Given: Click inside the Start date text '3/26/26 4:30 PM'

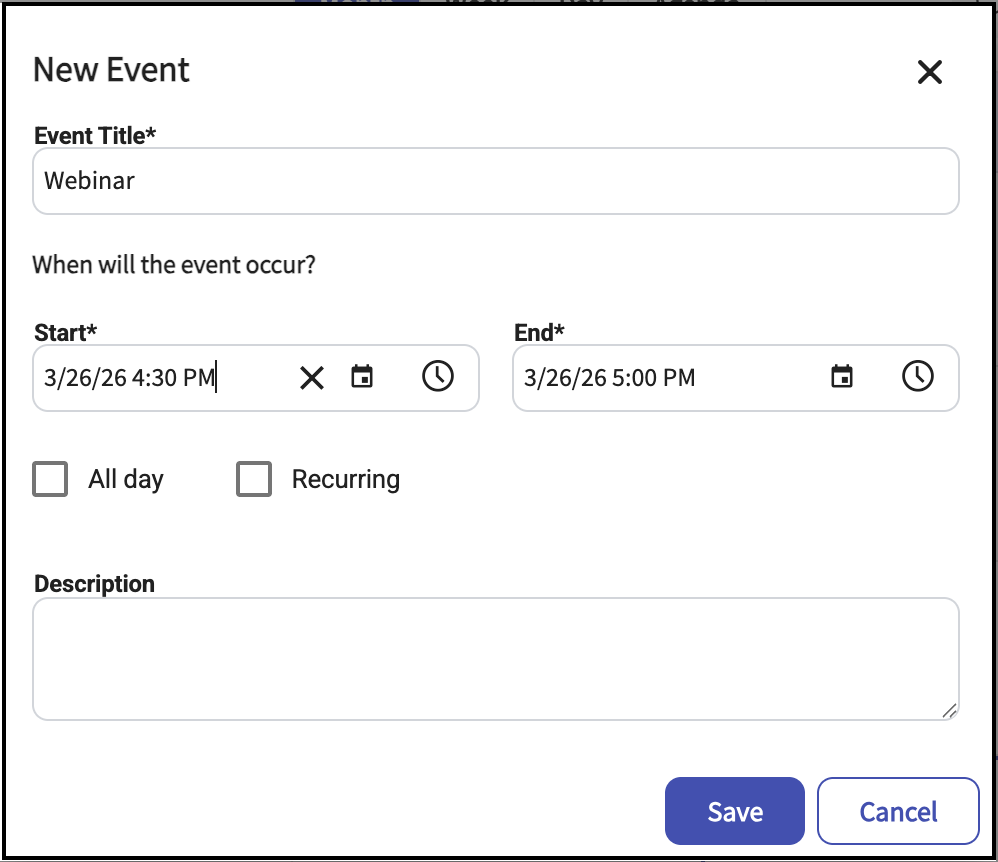Looking at the screenshot, I should [x=130, y=378].
